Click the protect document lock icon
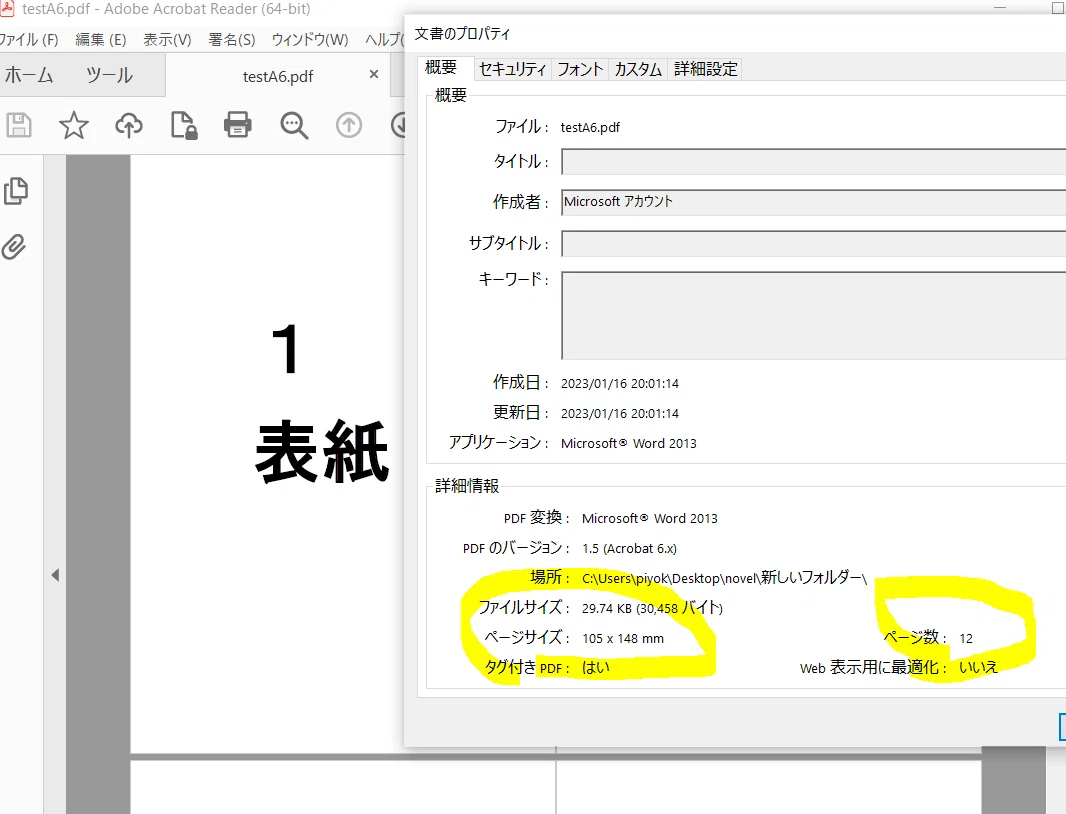The image size is (1066, 814). 184,125
